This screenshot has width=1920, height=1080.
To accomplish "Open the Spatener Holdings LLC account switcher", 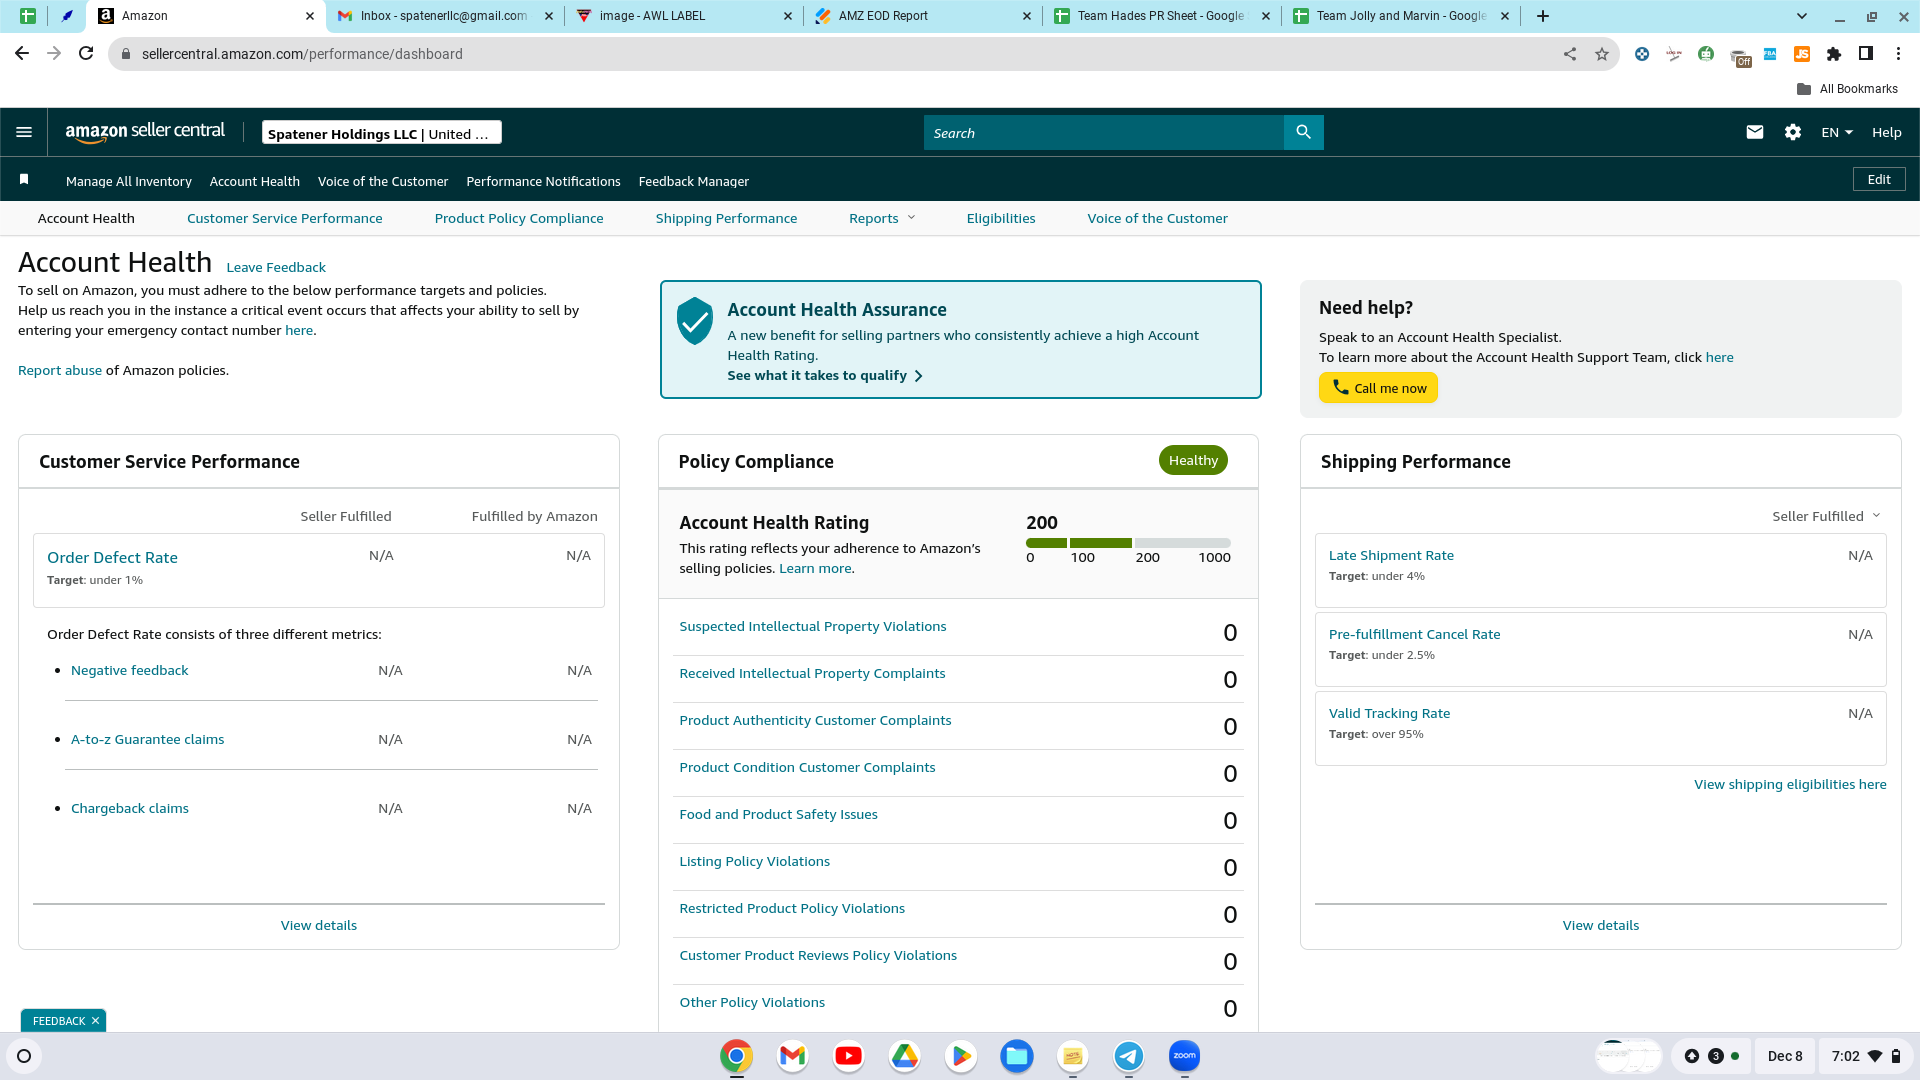I will coord(381,133).
